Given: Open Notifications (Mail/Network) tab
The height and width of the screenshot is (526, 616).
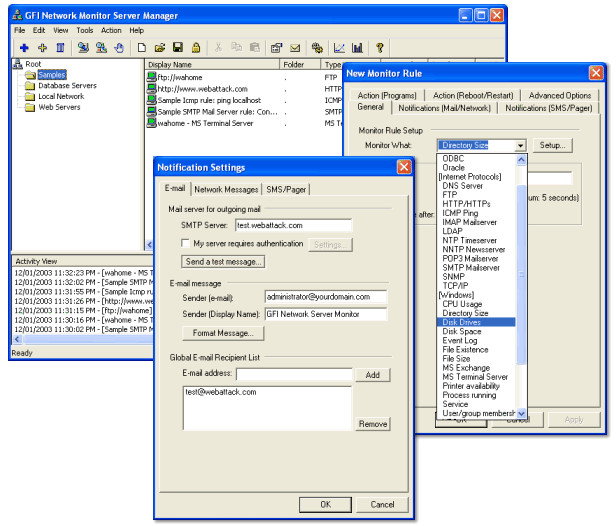Looking at the screenshot, I should pyautogui.click(x=444, y=108).
